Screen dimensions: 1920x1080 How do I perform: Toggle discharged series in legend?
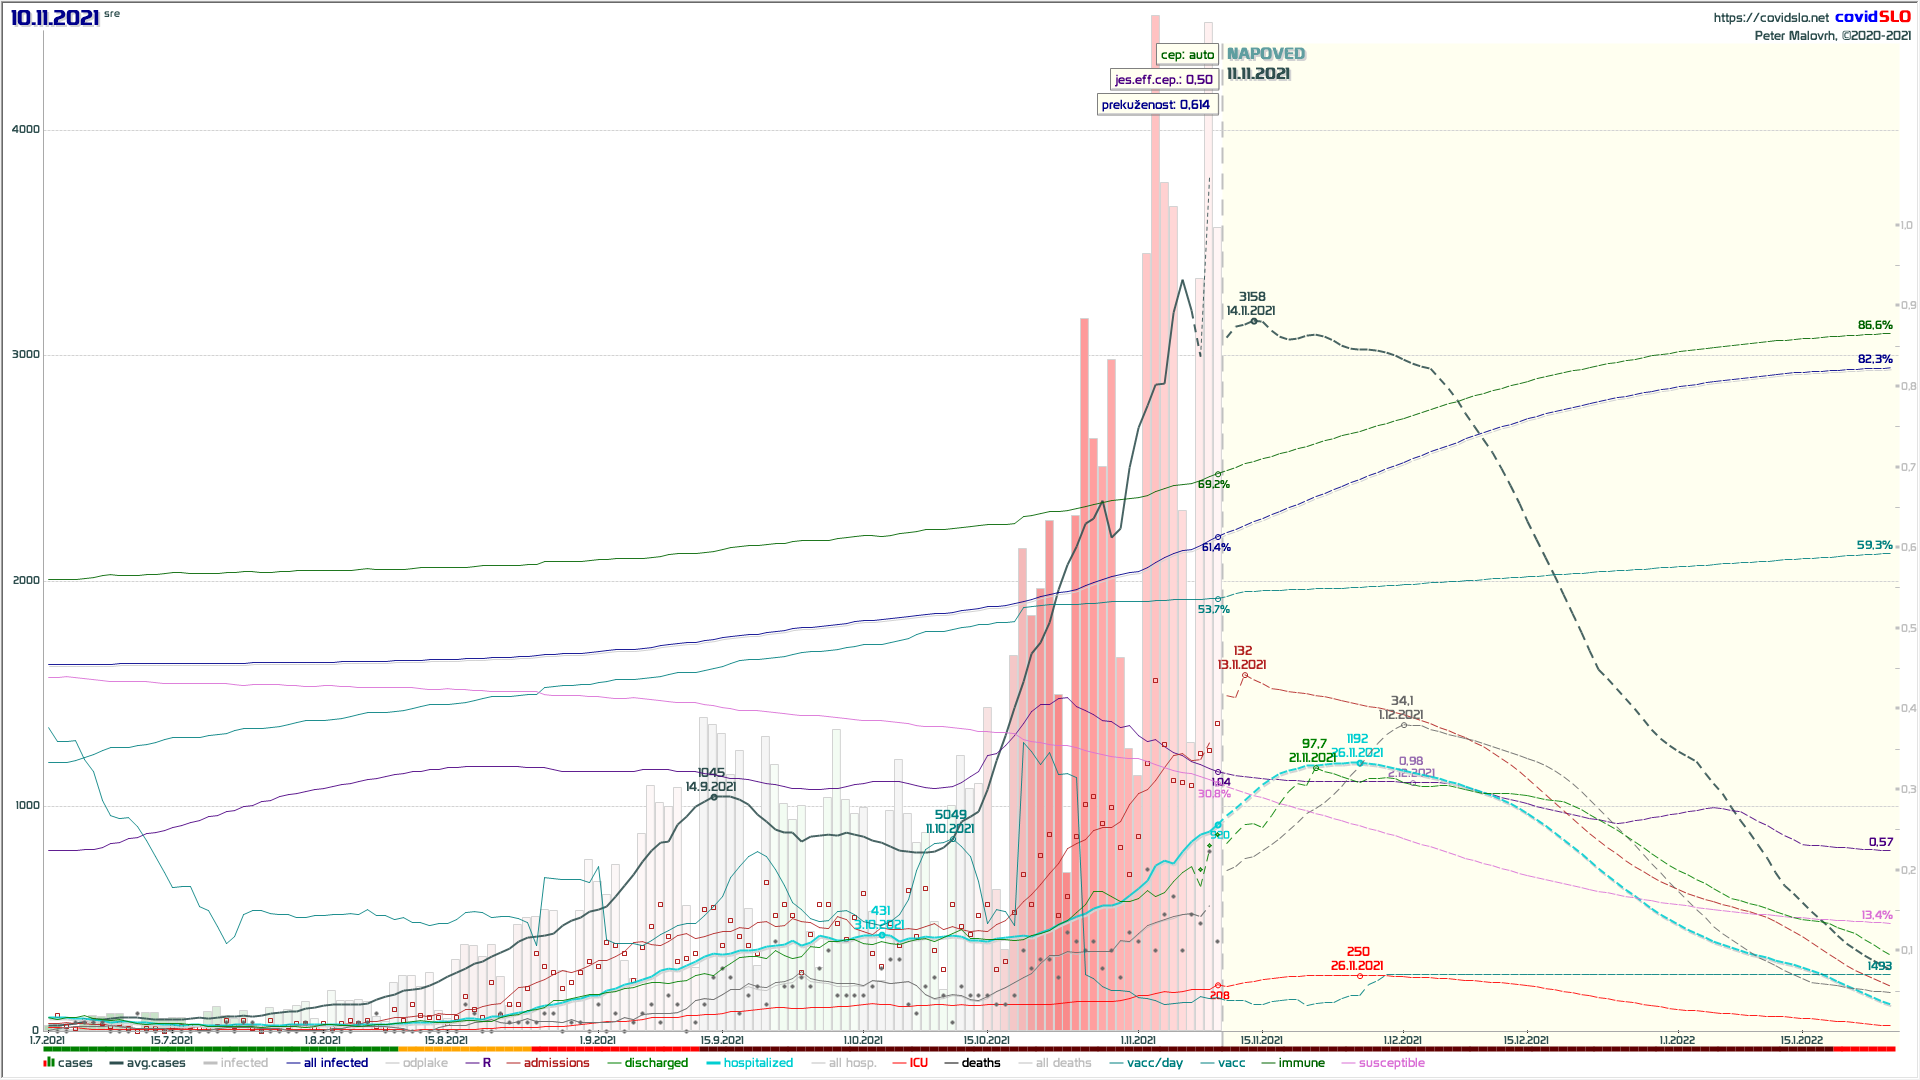coord(658,1063)
